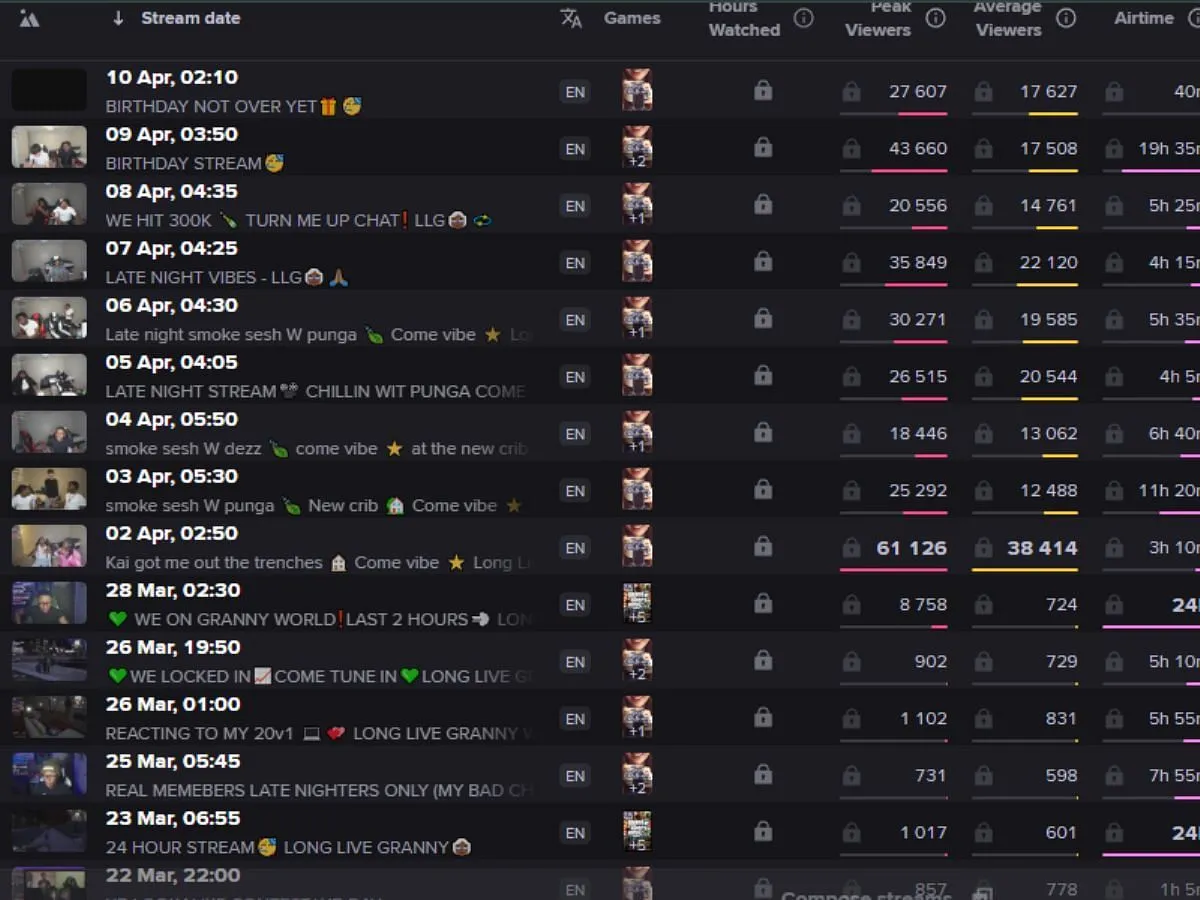Click the Average Viewers column header
1200x900 pixels.
1008,18
